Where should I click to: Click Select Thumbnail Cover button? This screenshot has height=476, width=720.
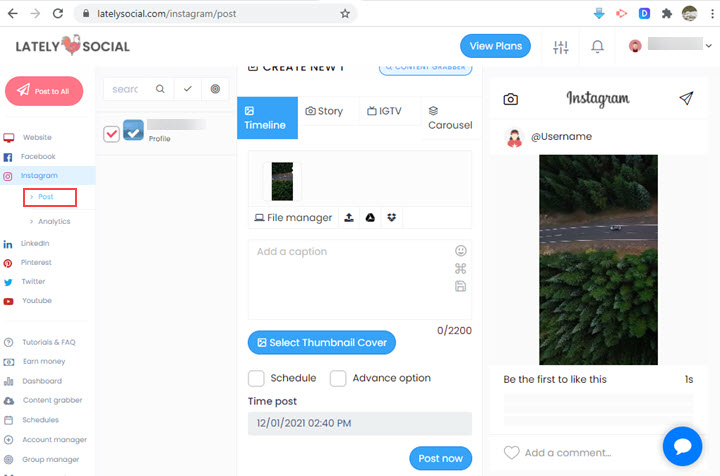pos(321,342)
